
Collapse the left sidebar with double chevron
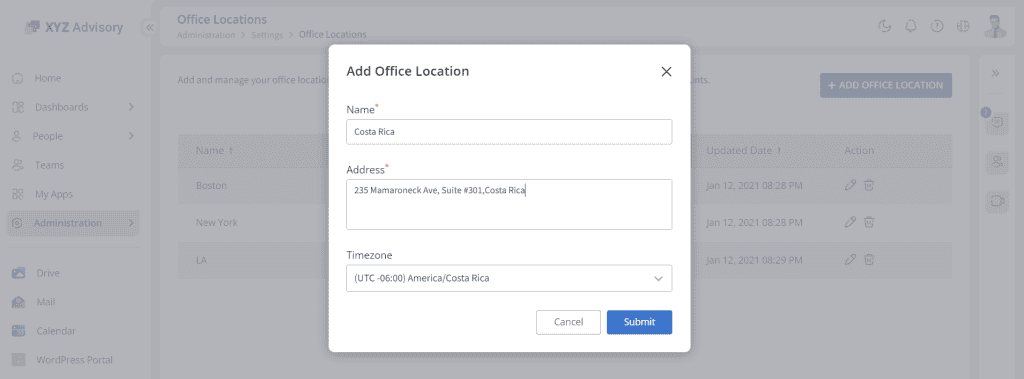coord(150,27)
